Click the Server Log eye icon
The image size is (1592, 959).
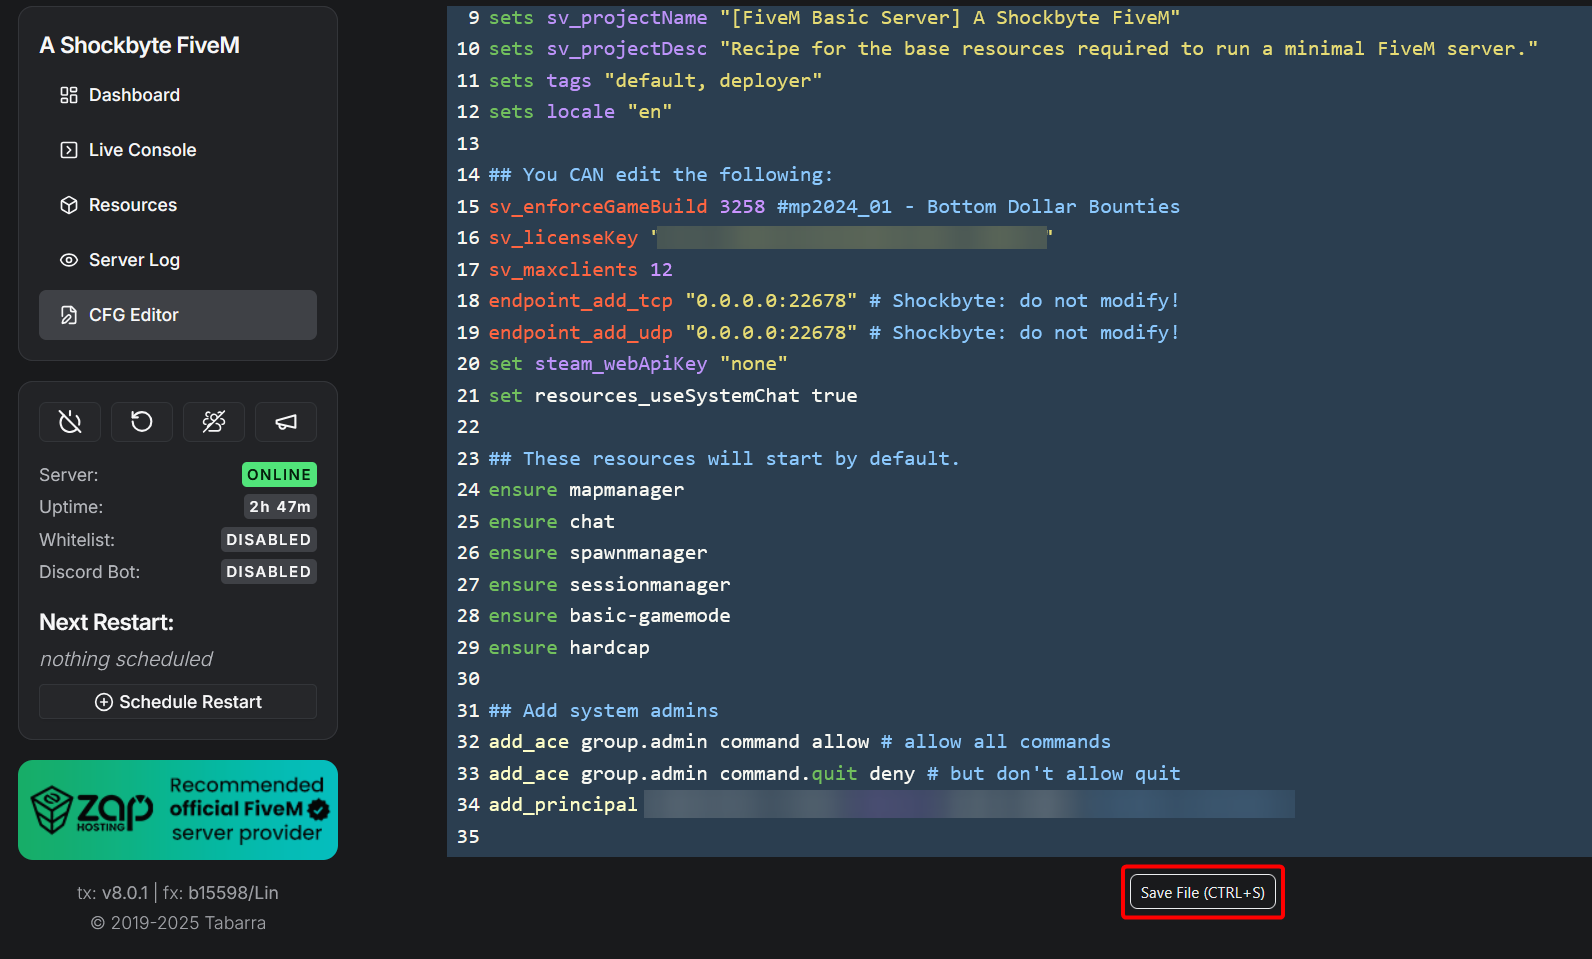coord(69,260)
